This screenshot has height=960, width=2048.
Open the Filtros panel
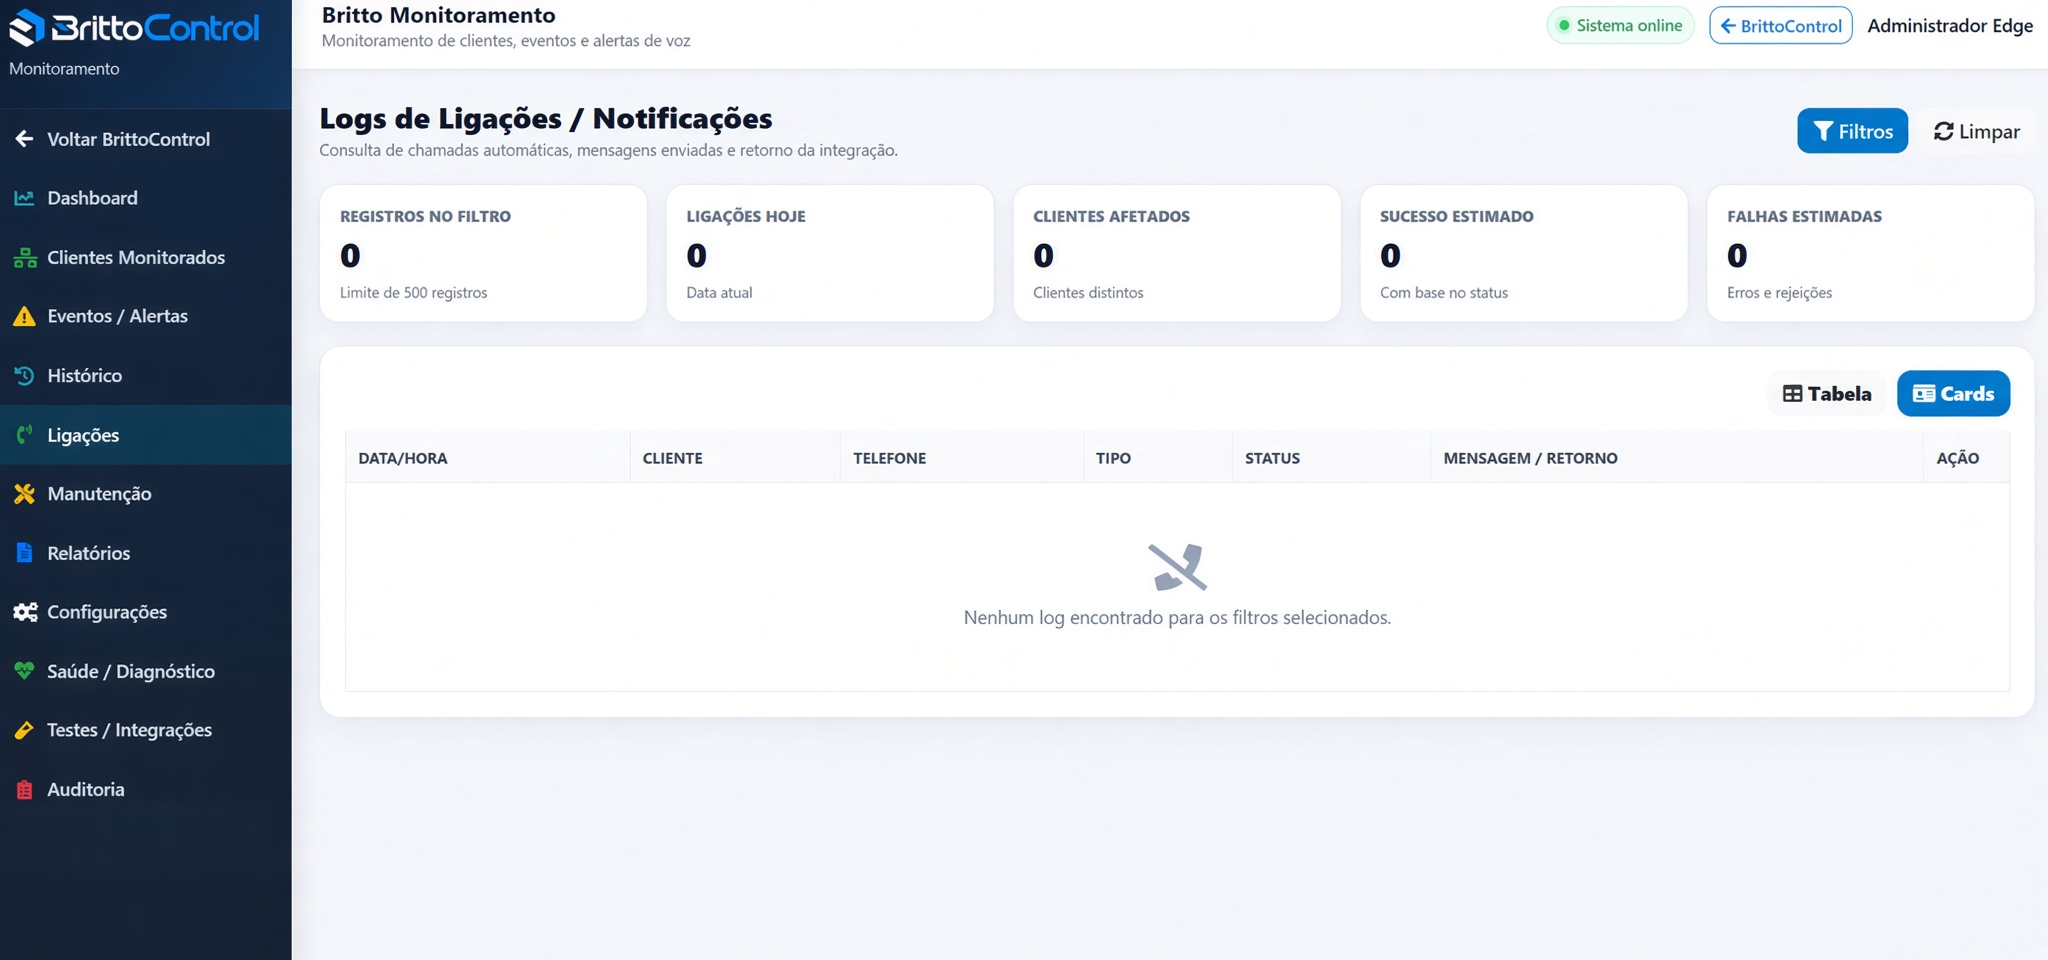click(x=1852, y=131)
